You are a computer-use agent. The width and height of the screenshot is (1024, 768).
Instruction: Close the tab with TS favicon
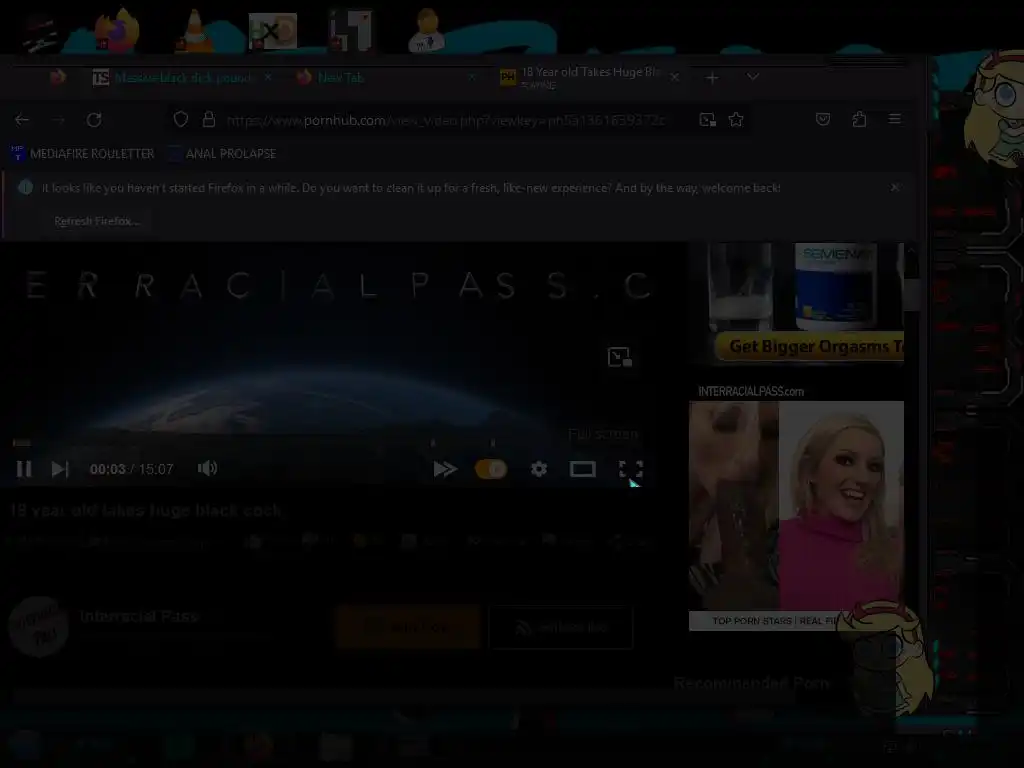click(268, 77)
